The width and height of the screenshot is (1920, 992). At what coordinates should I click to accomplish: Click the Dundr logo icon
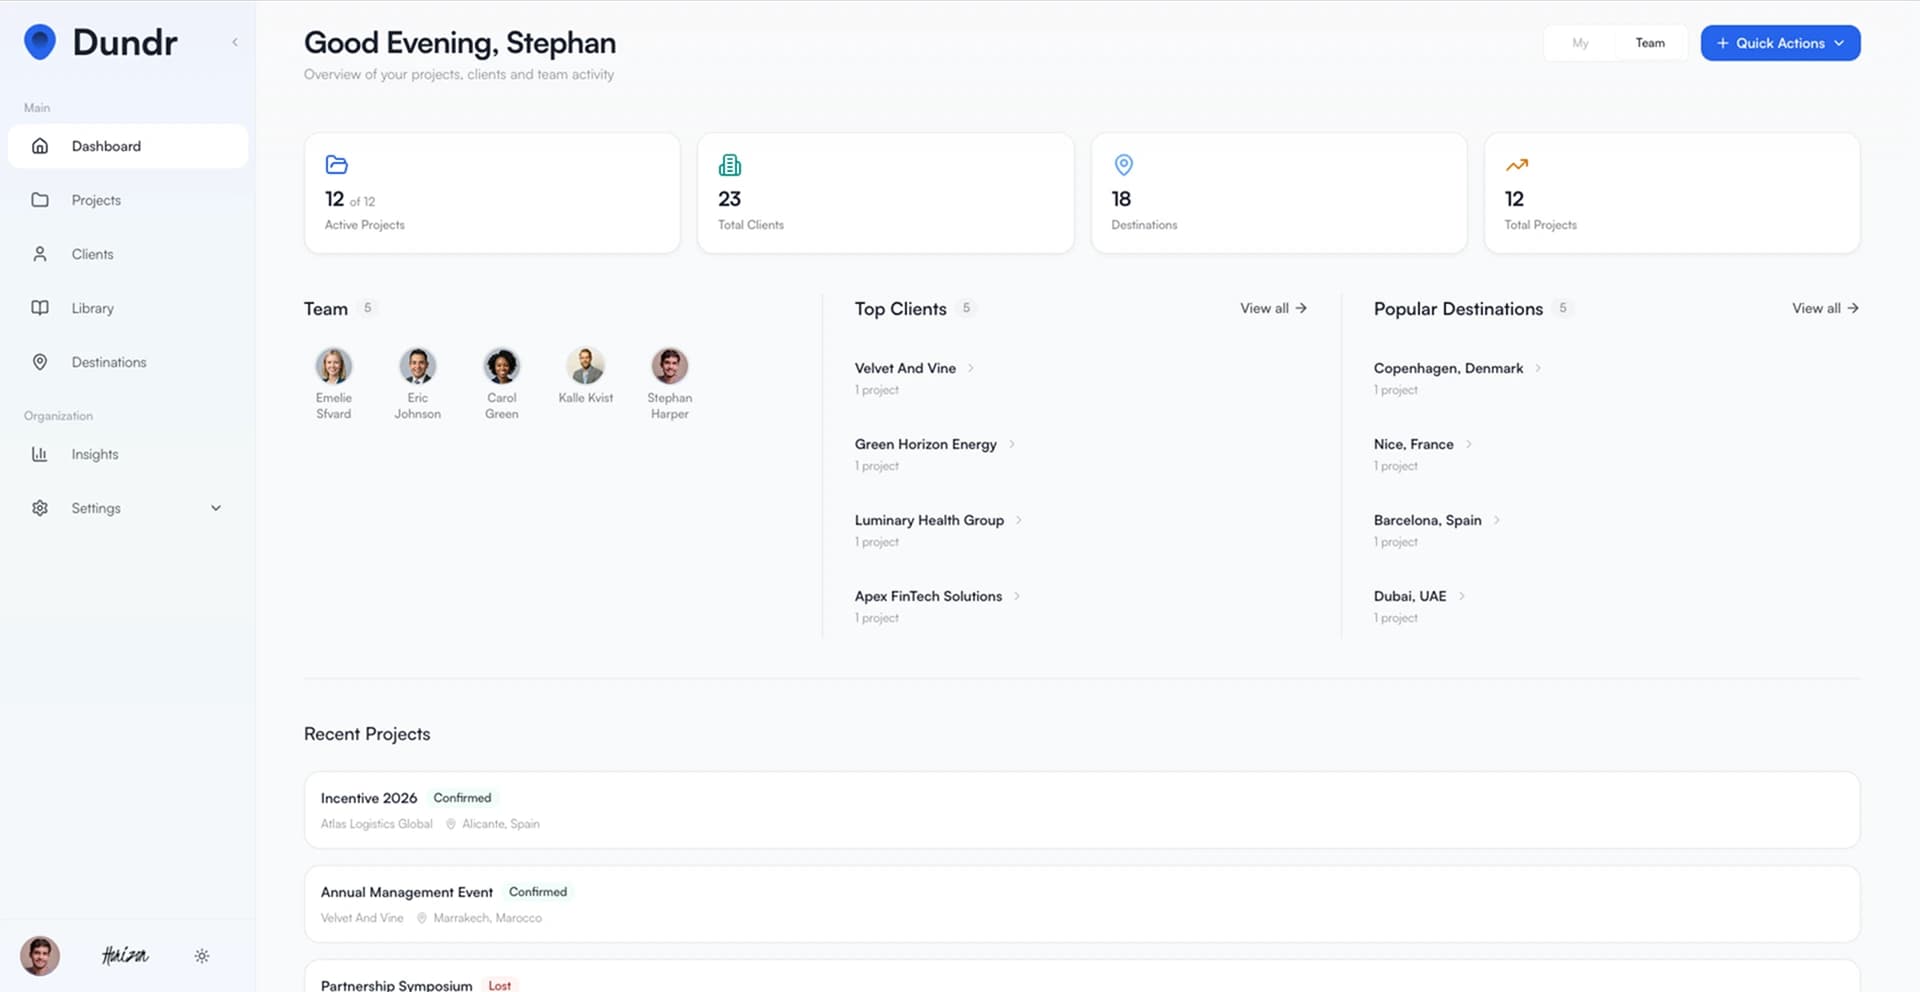pyautogui.click(x=40, y=42)
